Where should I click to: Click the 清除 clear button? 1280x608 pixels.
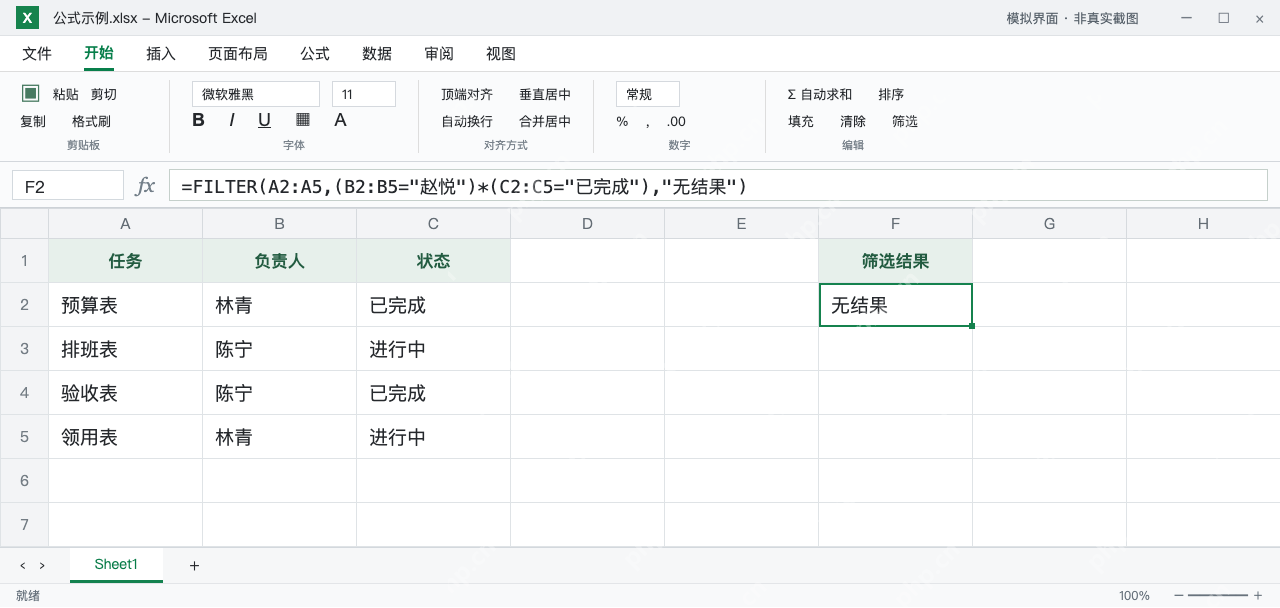853,121
